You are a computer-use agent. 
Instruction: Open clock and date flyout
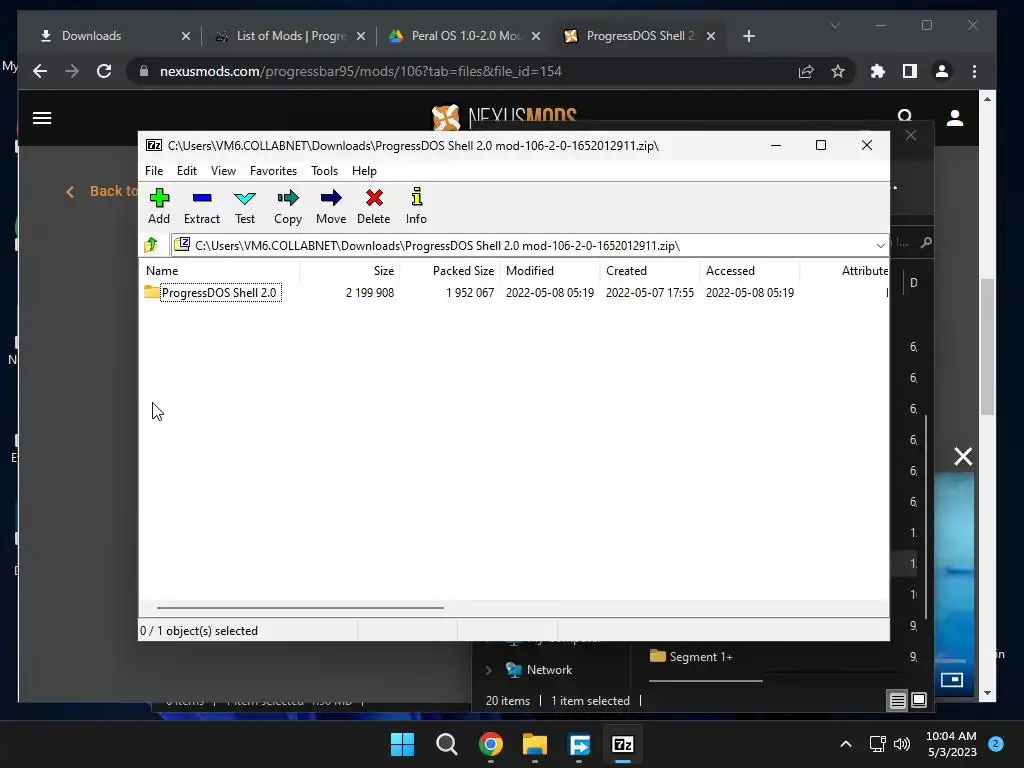951,744
